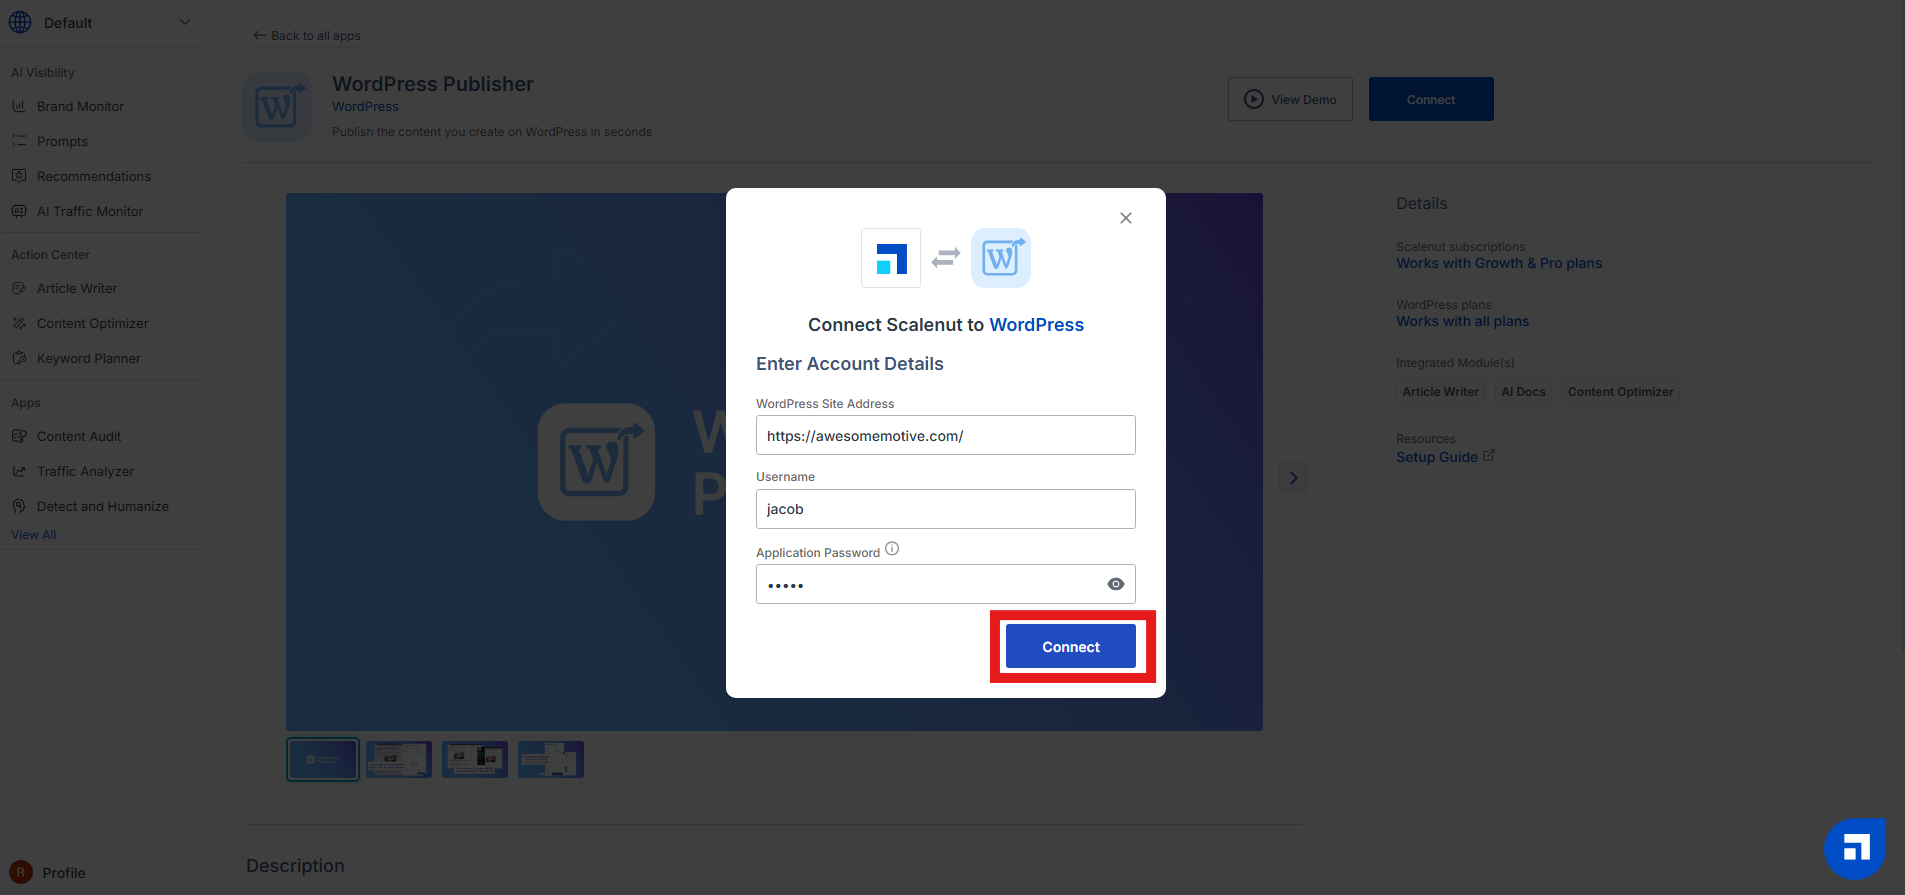Screen dimensions: 1905x895
Task: Select the second preview thumbnail
Action: coord(399,760)
